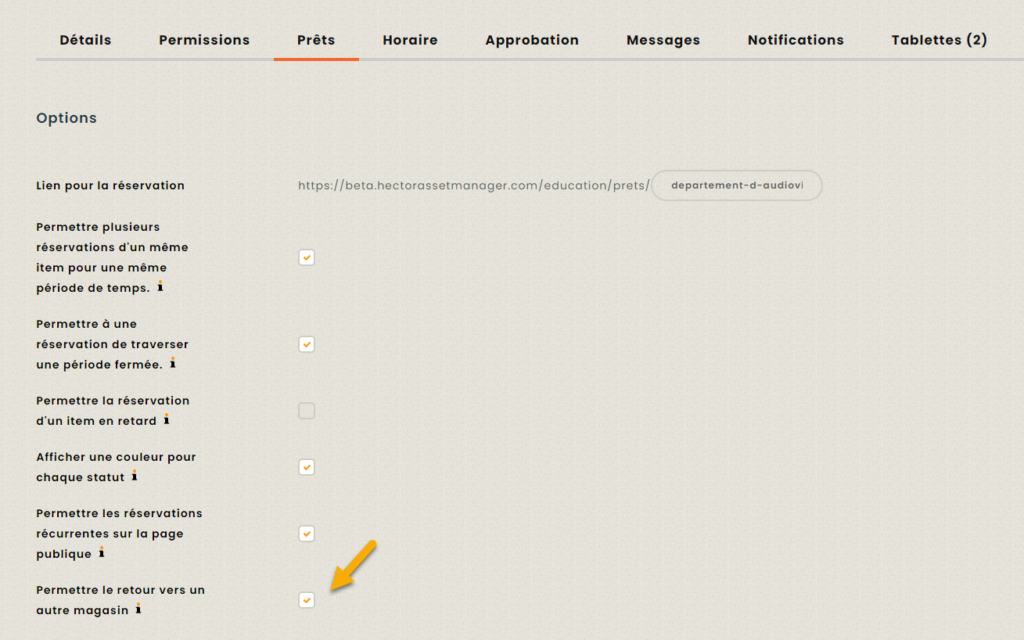Switch to the Notifications tab
The height and width of the screenshot is (640, 1024).
tap(796, 40)
